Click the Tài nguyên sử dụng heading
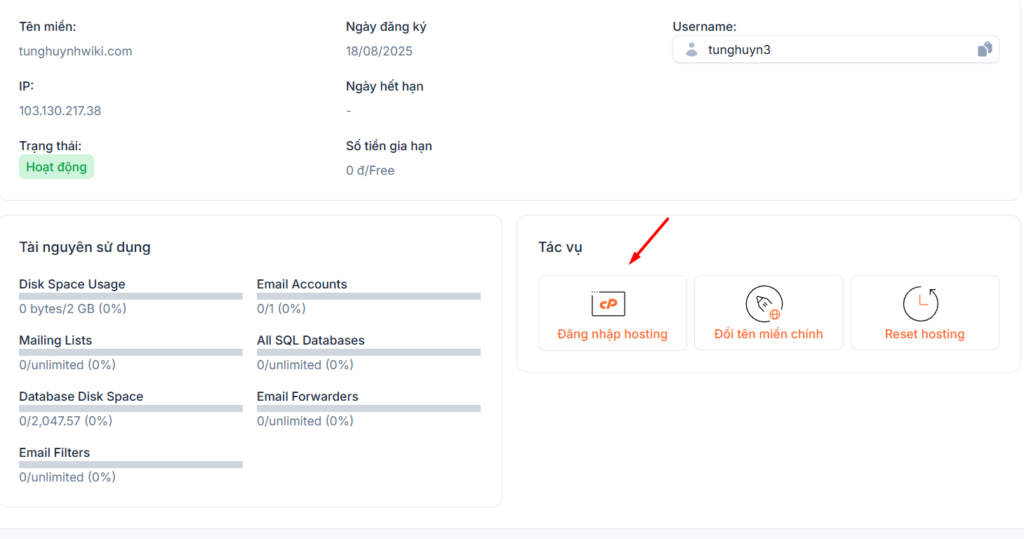 pos(85,247)
